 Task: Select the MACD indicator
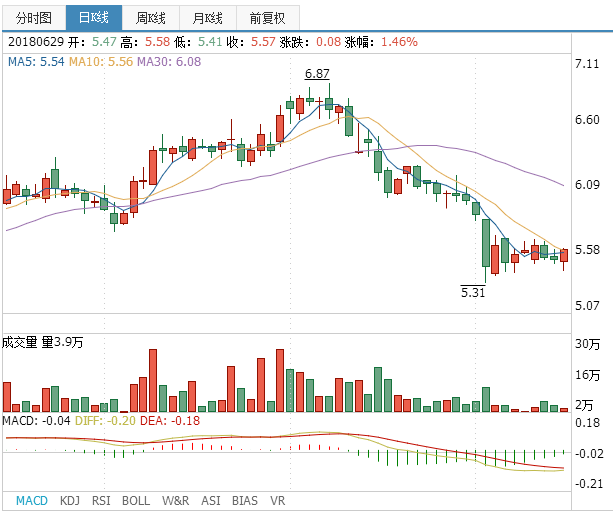click(x=32, y=501)
